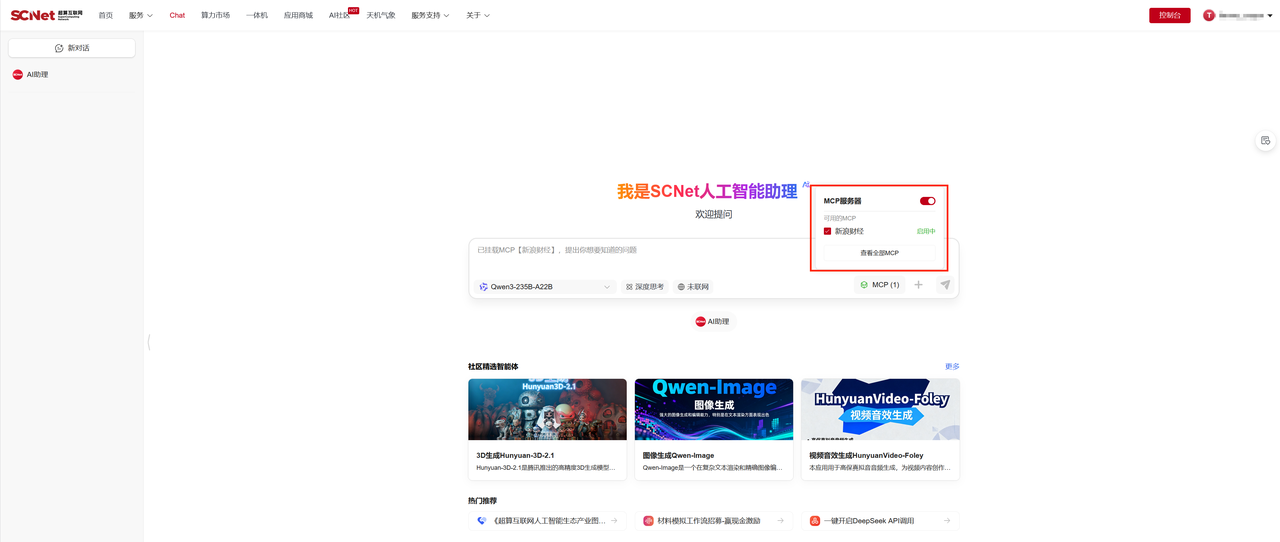Expand the 服务 menu in the navbar
Image resolution: width=1280 pixels, height=542 pixels.
pyautogui.click(x=140, y=16)
